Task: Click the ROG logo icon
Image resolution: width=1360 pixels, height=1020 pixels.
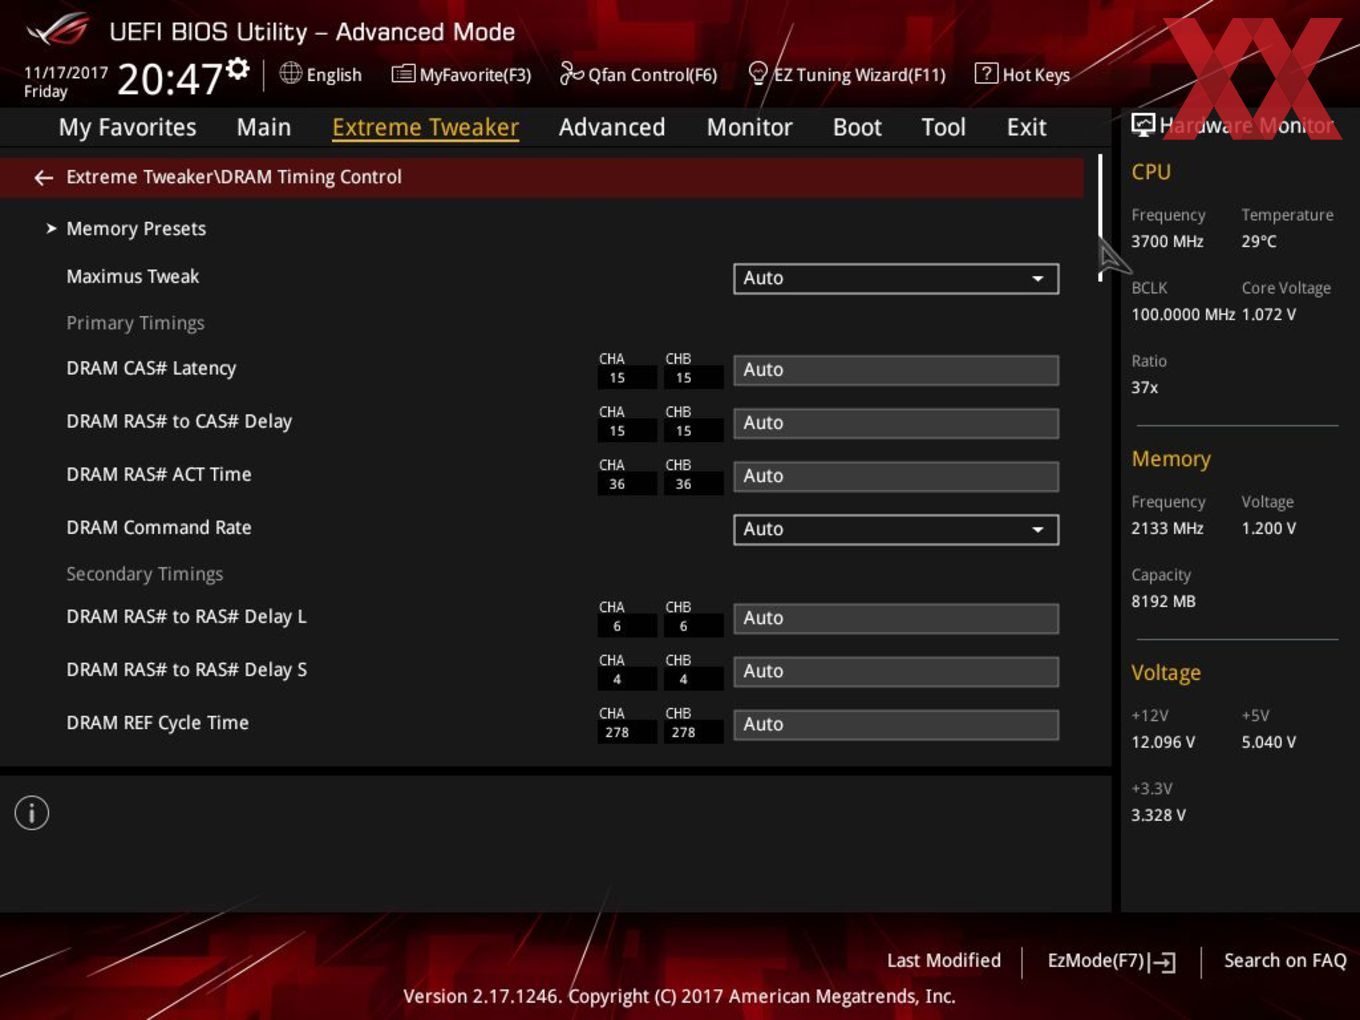Action: [x=58, y=30]
